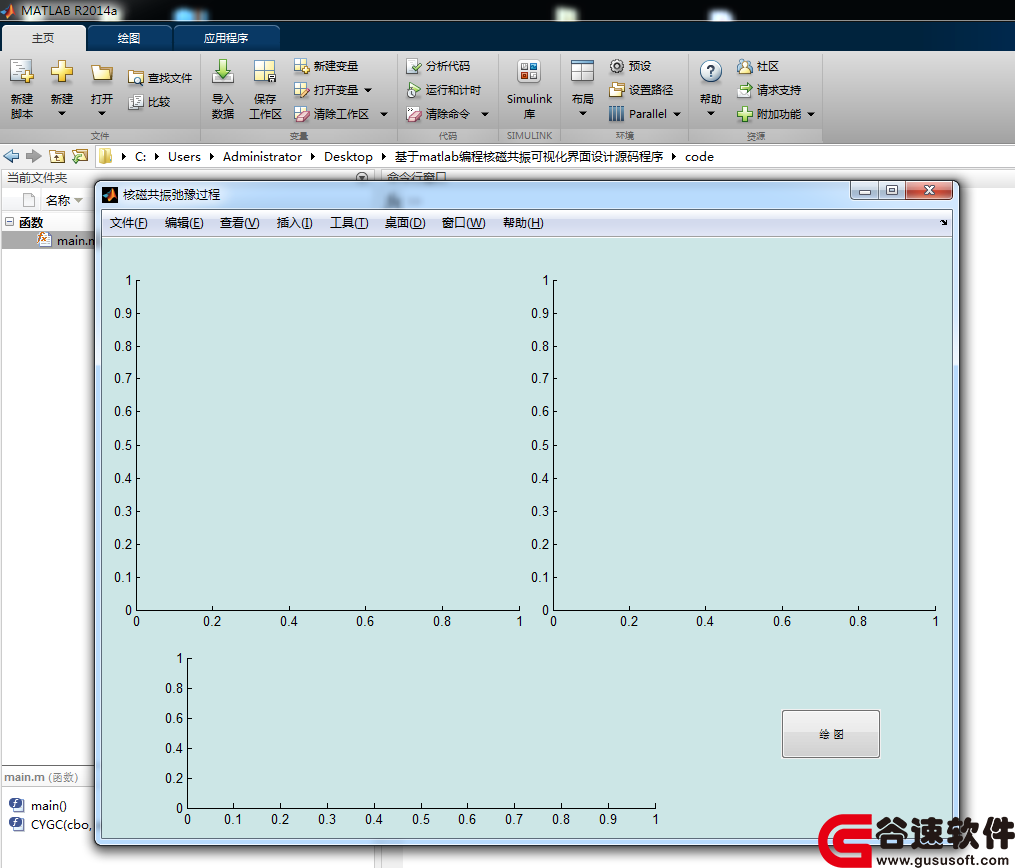Click the Layout (布局) icon
This screenshot has height=868, width=1015.
click(583, 72)
